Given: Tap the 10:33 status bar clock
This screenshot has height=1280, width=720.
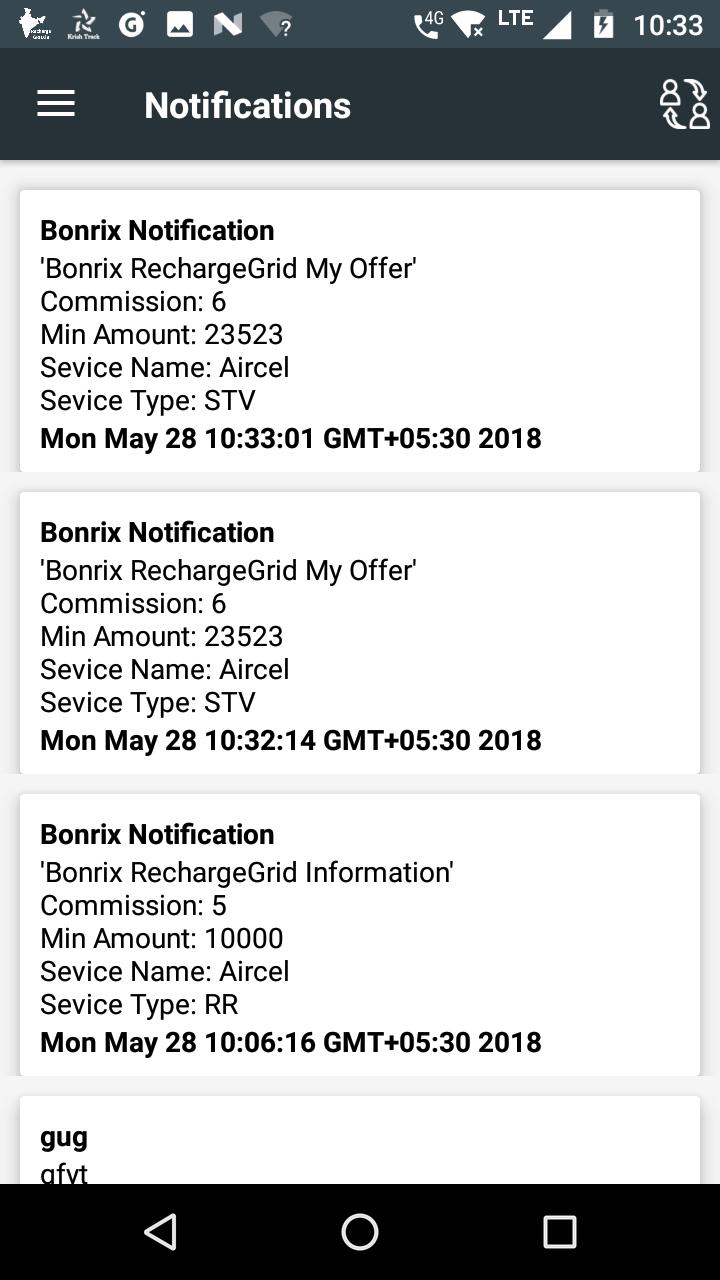Looking at the screenshot, I should 669,24.
